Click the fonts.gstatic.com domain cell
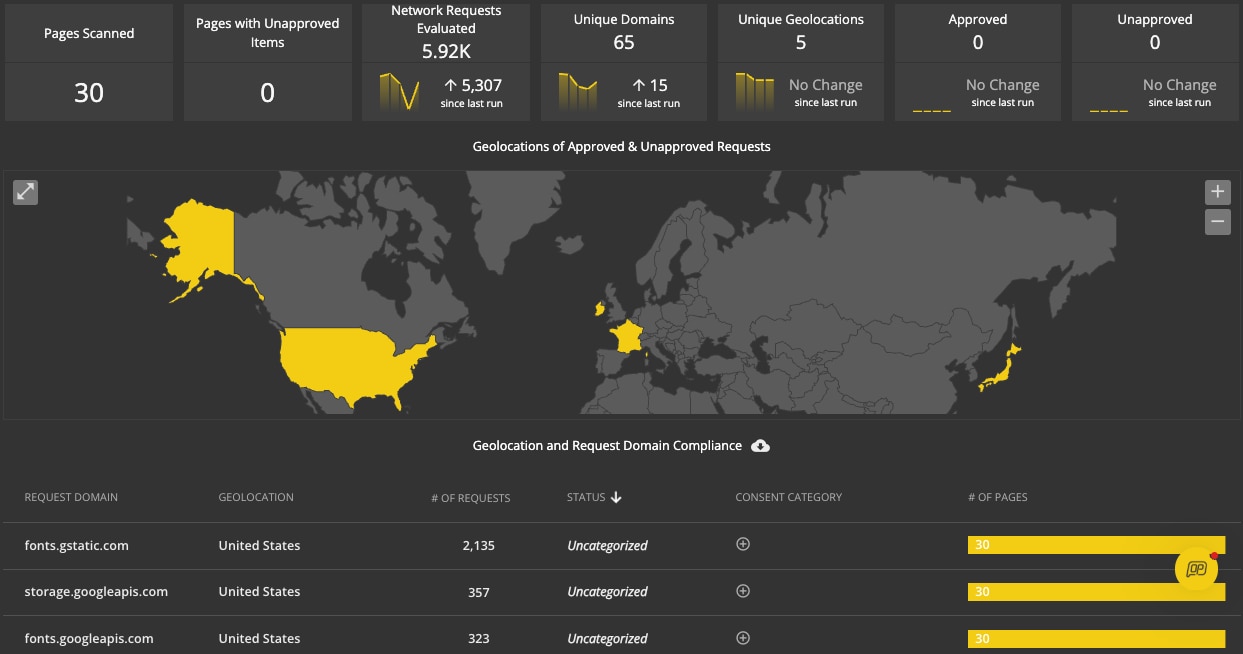Image resolution: width=1243 pixels, height=654 pixels. click(77, 545)
